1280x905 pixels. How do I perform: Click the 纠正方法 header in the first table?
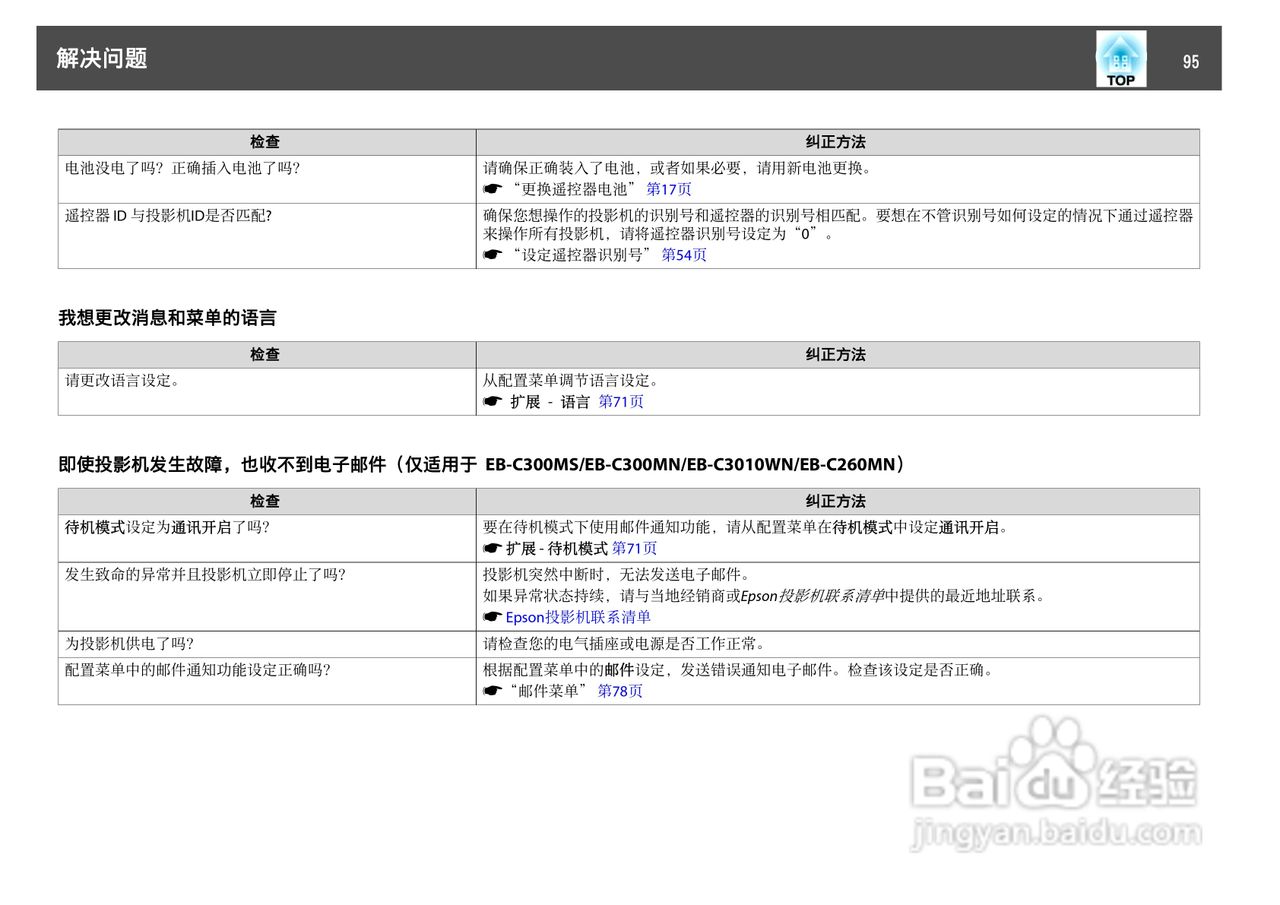pos(836,143)
